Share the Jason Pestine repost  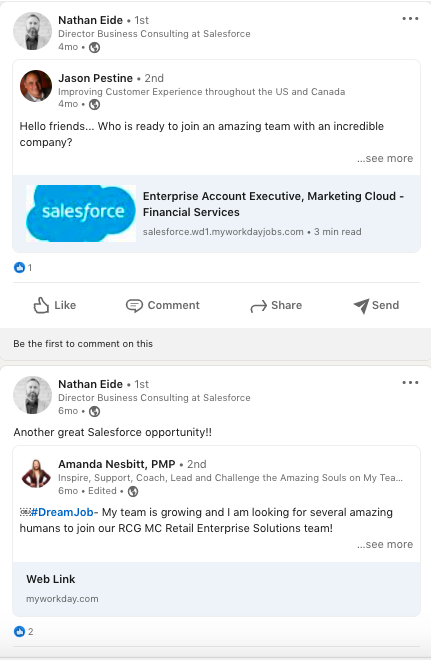(276, 305)
